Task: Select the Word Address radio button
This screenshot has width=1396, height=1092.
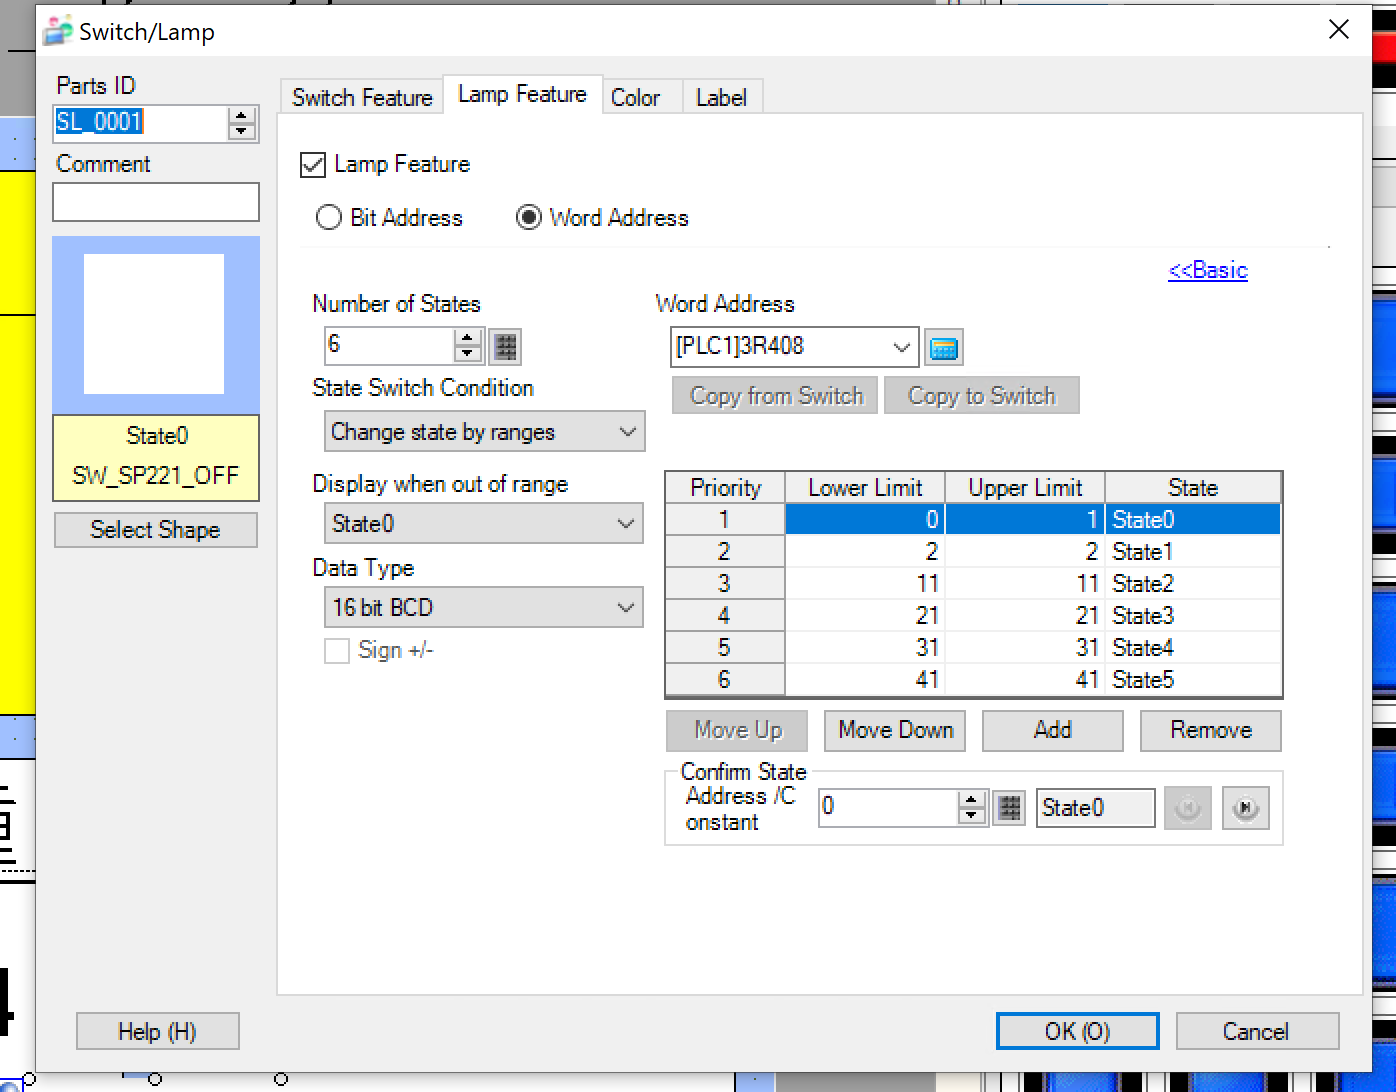Action: (529, 218)
